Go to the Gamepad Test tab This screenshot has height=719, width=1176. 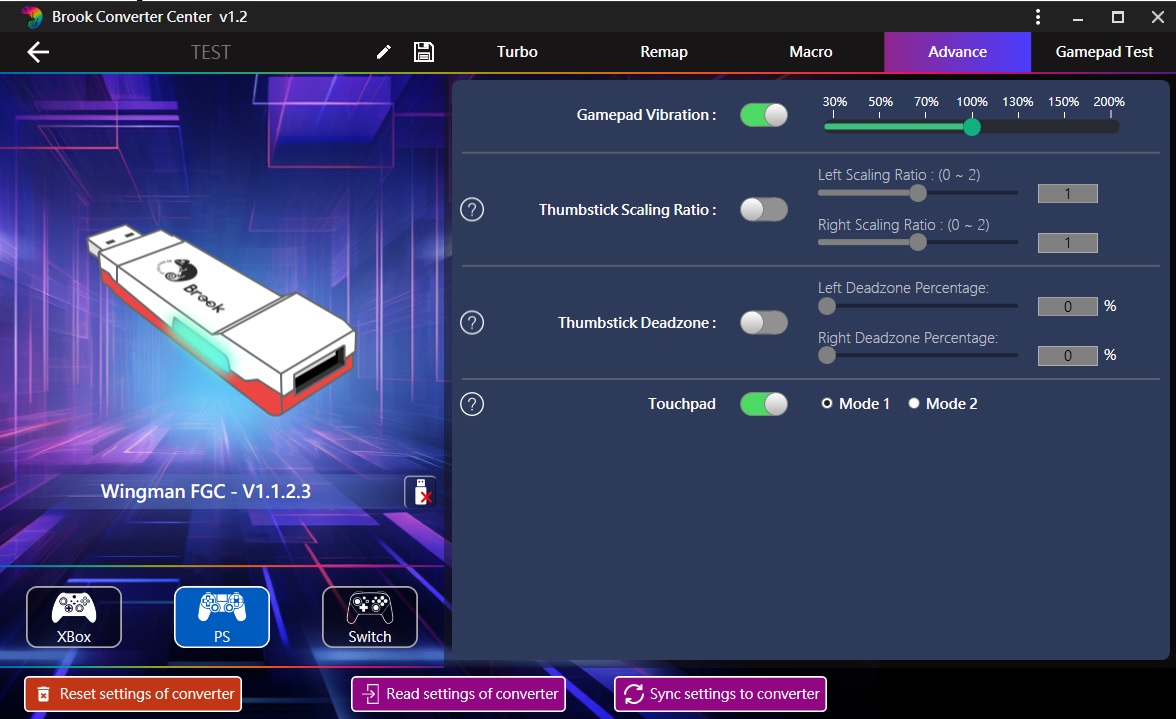(x=1104, y=52)
